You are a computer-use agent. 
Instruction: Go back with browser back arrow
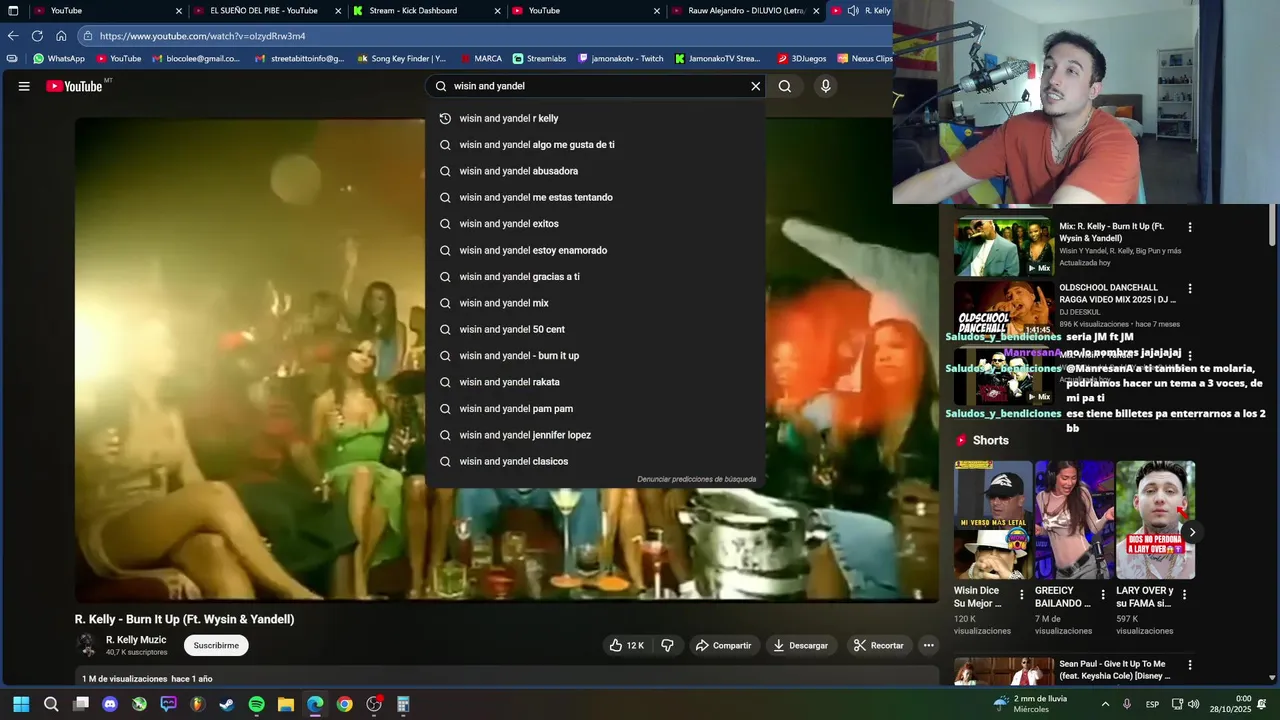pos(13,36)
